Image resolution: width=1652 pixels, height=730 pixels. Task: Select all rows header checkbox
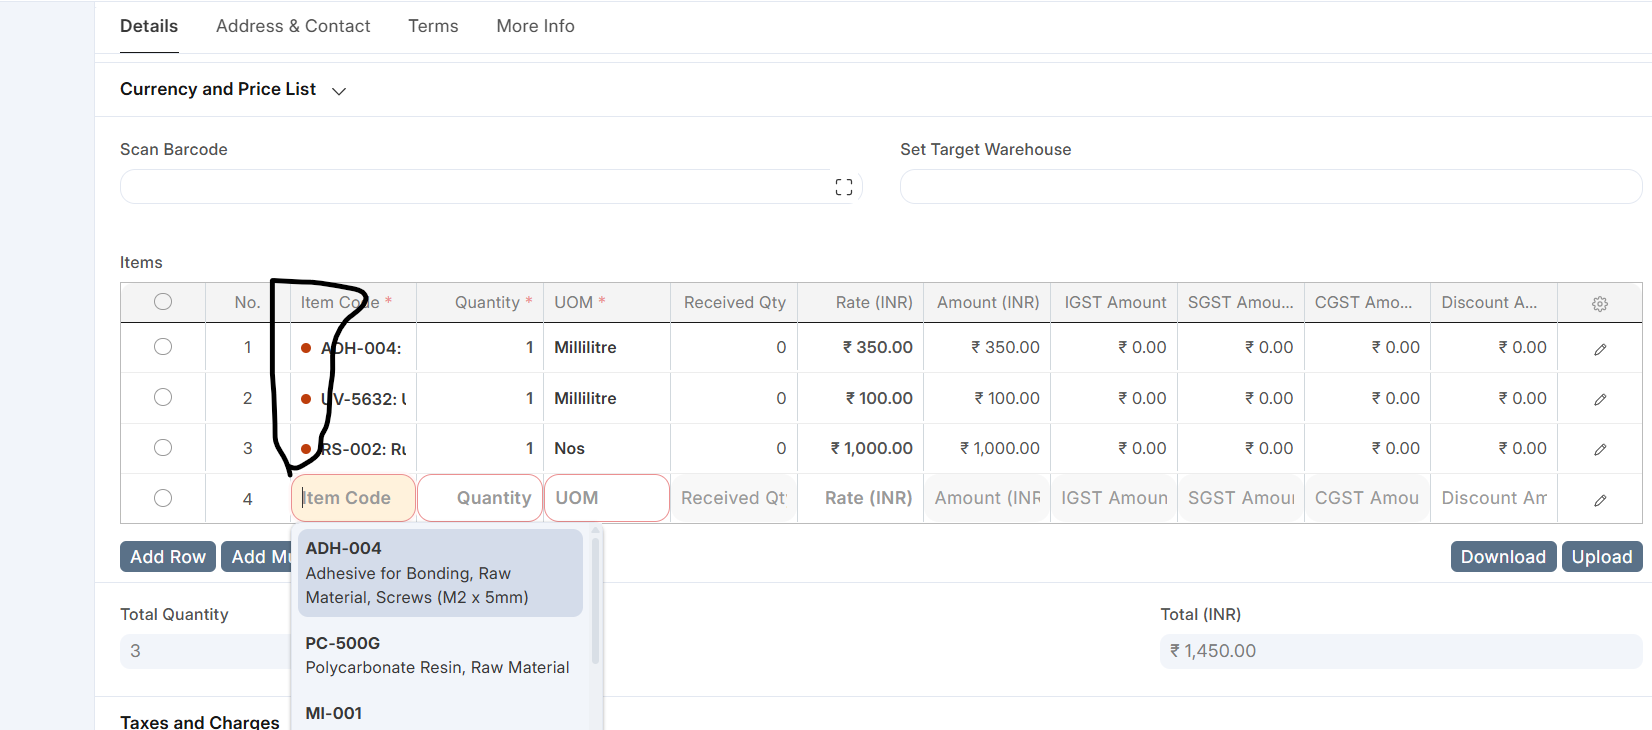coord(163,301)
